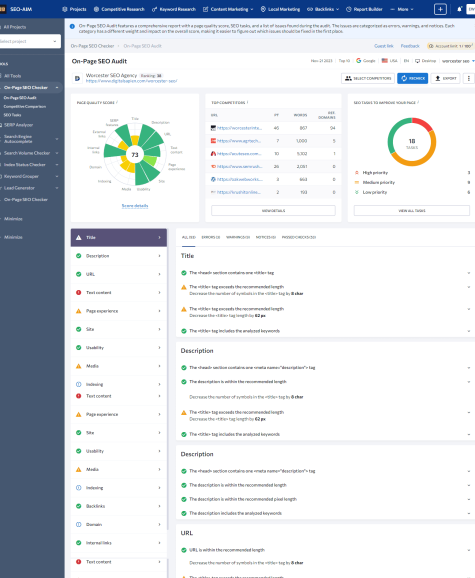This screenshot has height=578, width=475.
Task: Click the Local Marketing pin icon
Action: coord(263,9)
